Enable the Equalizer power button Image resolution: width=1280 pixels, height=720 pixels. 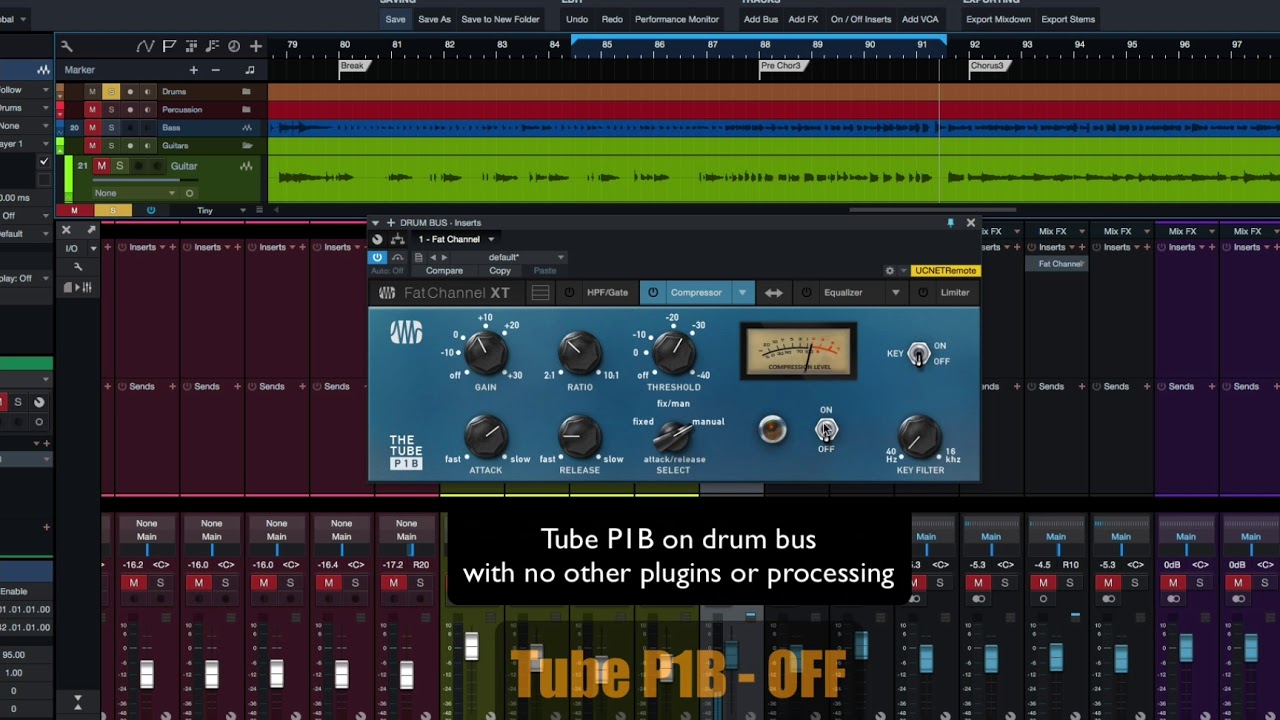point(807,293)
